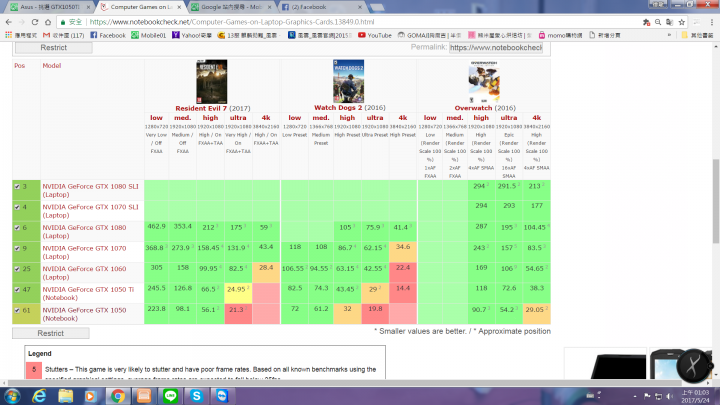This screenshot has width=720, height=405.
Task: Open the media player taskbar icon
Action: click(x=90, y=396)
